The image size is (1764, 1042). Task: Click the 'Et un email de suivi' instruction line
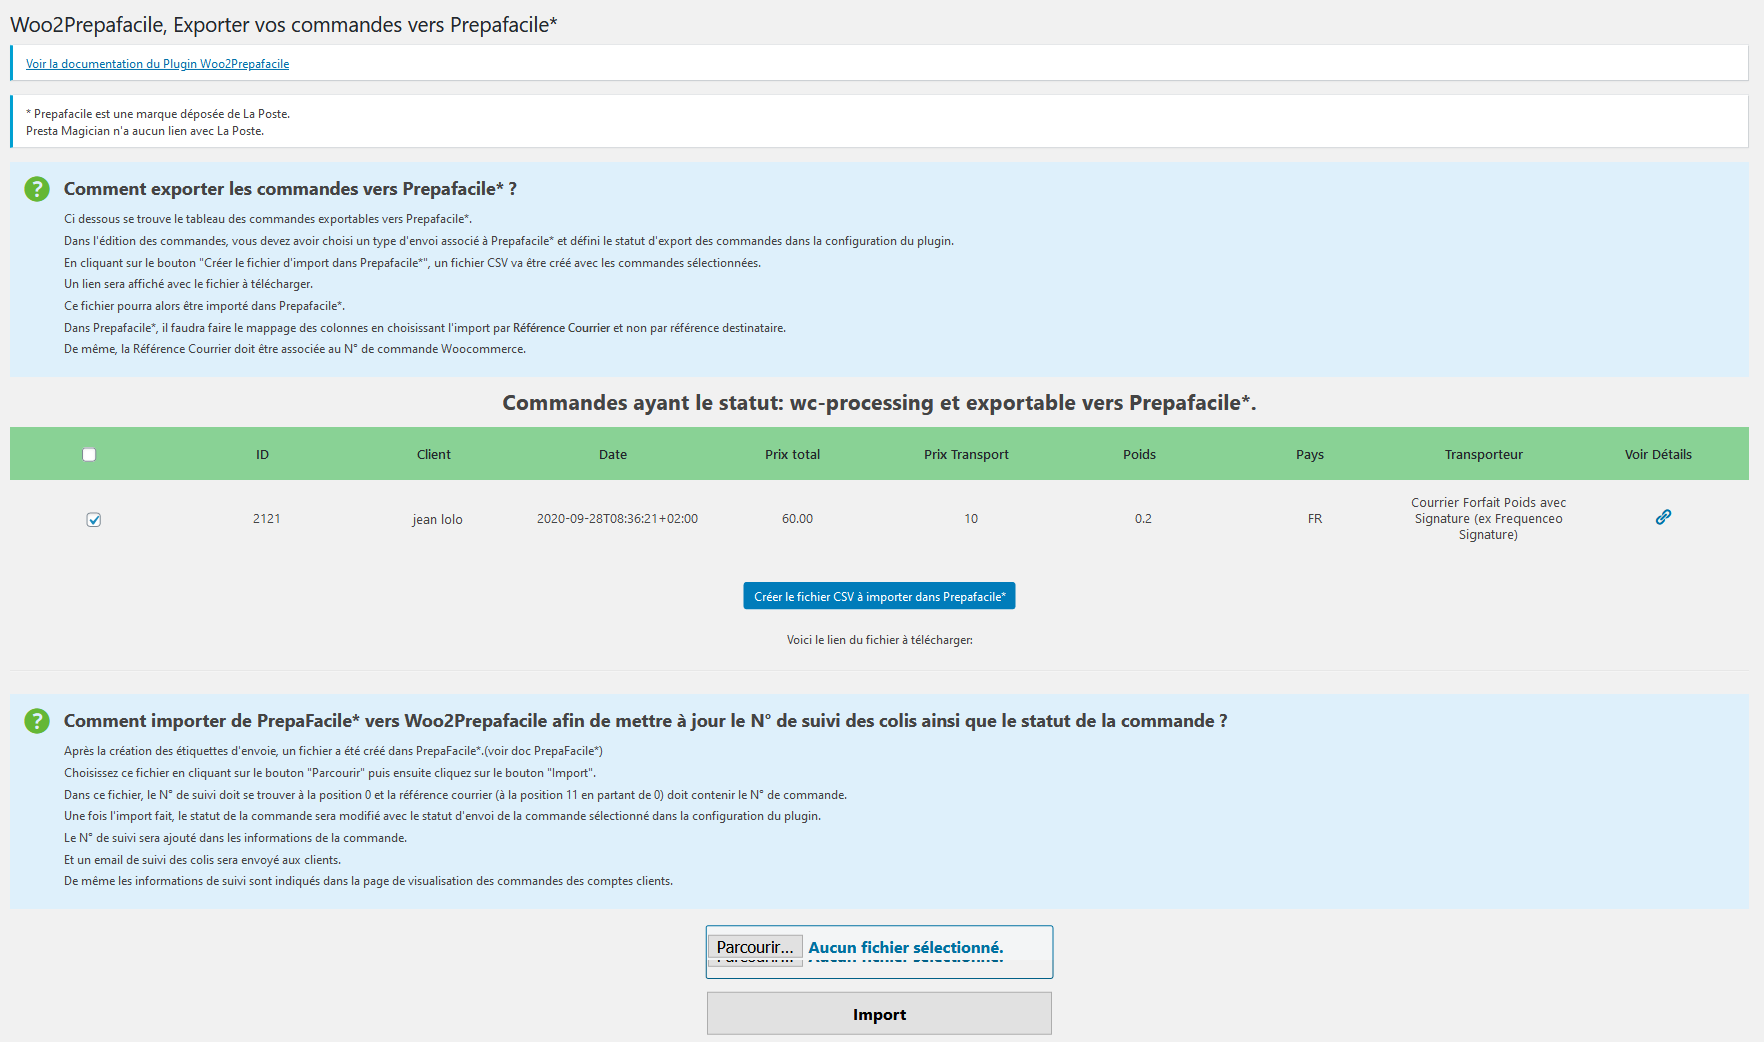(x=202, y=860)
